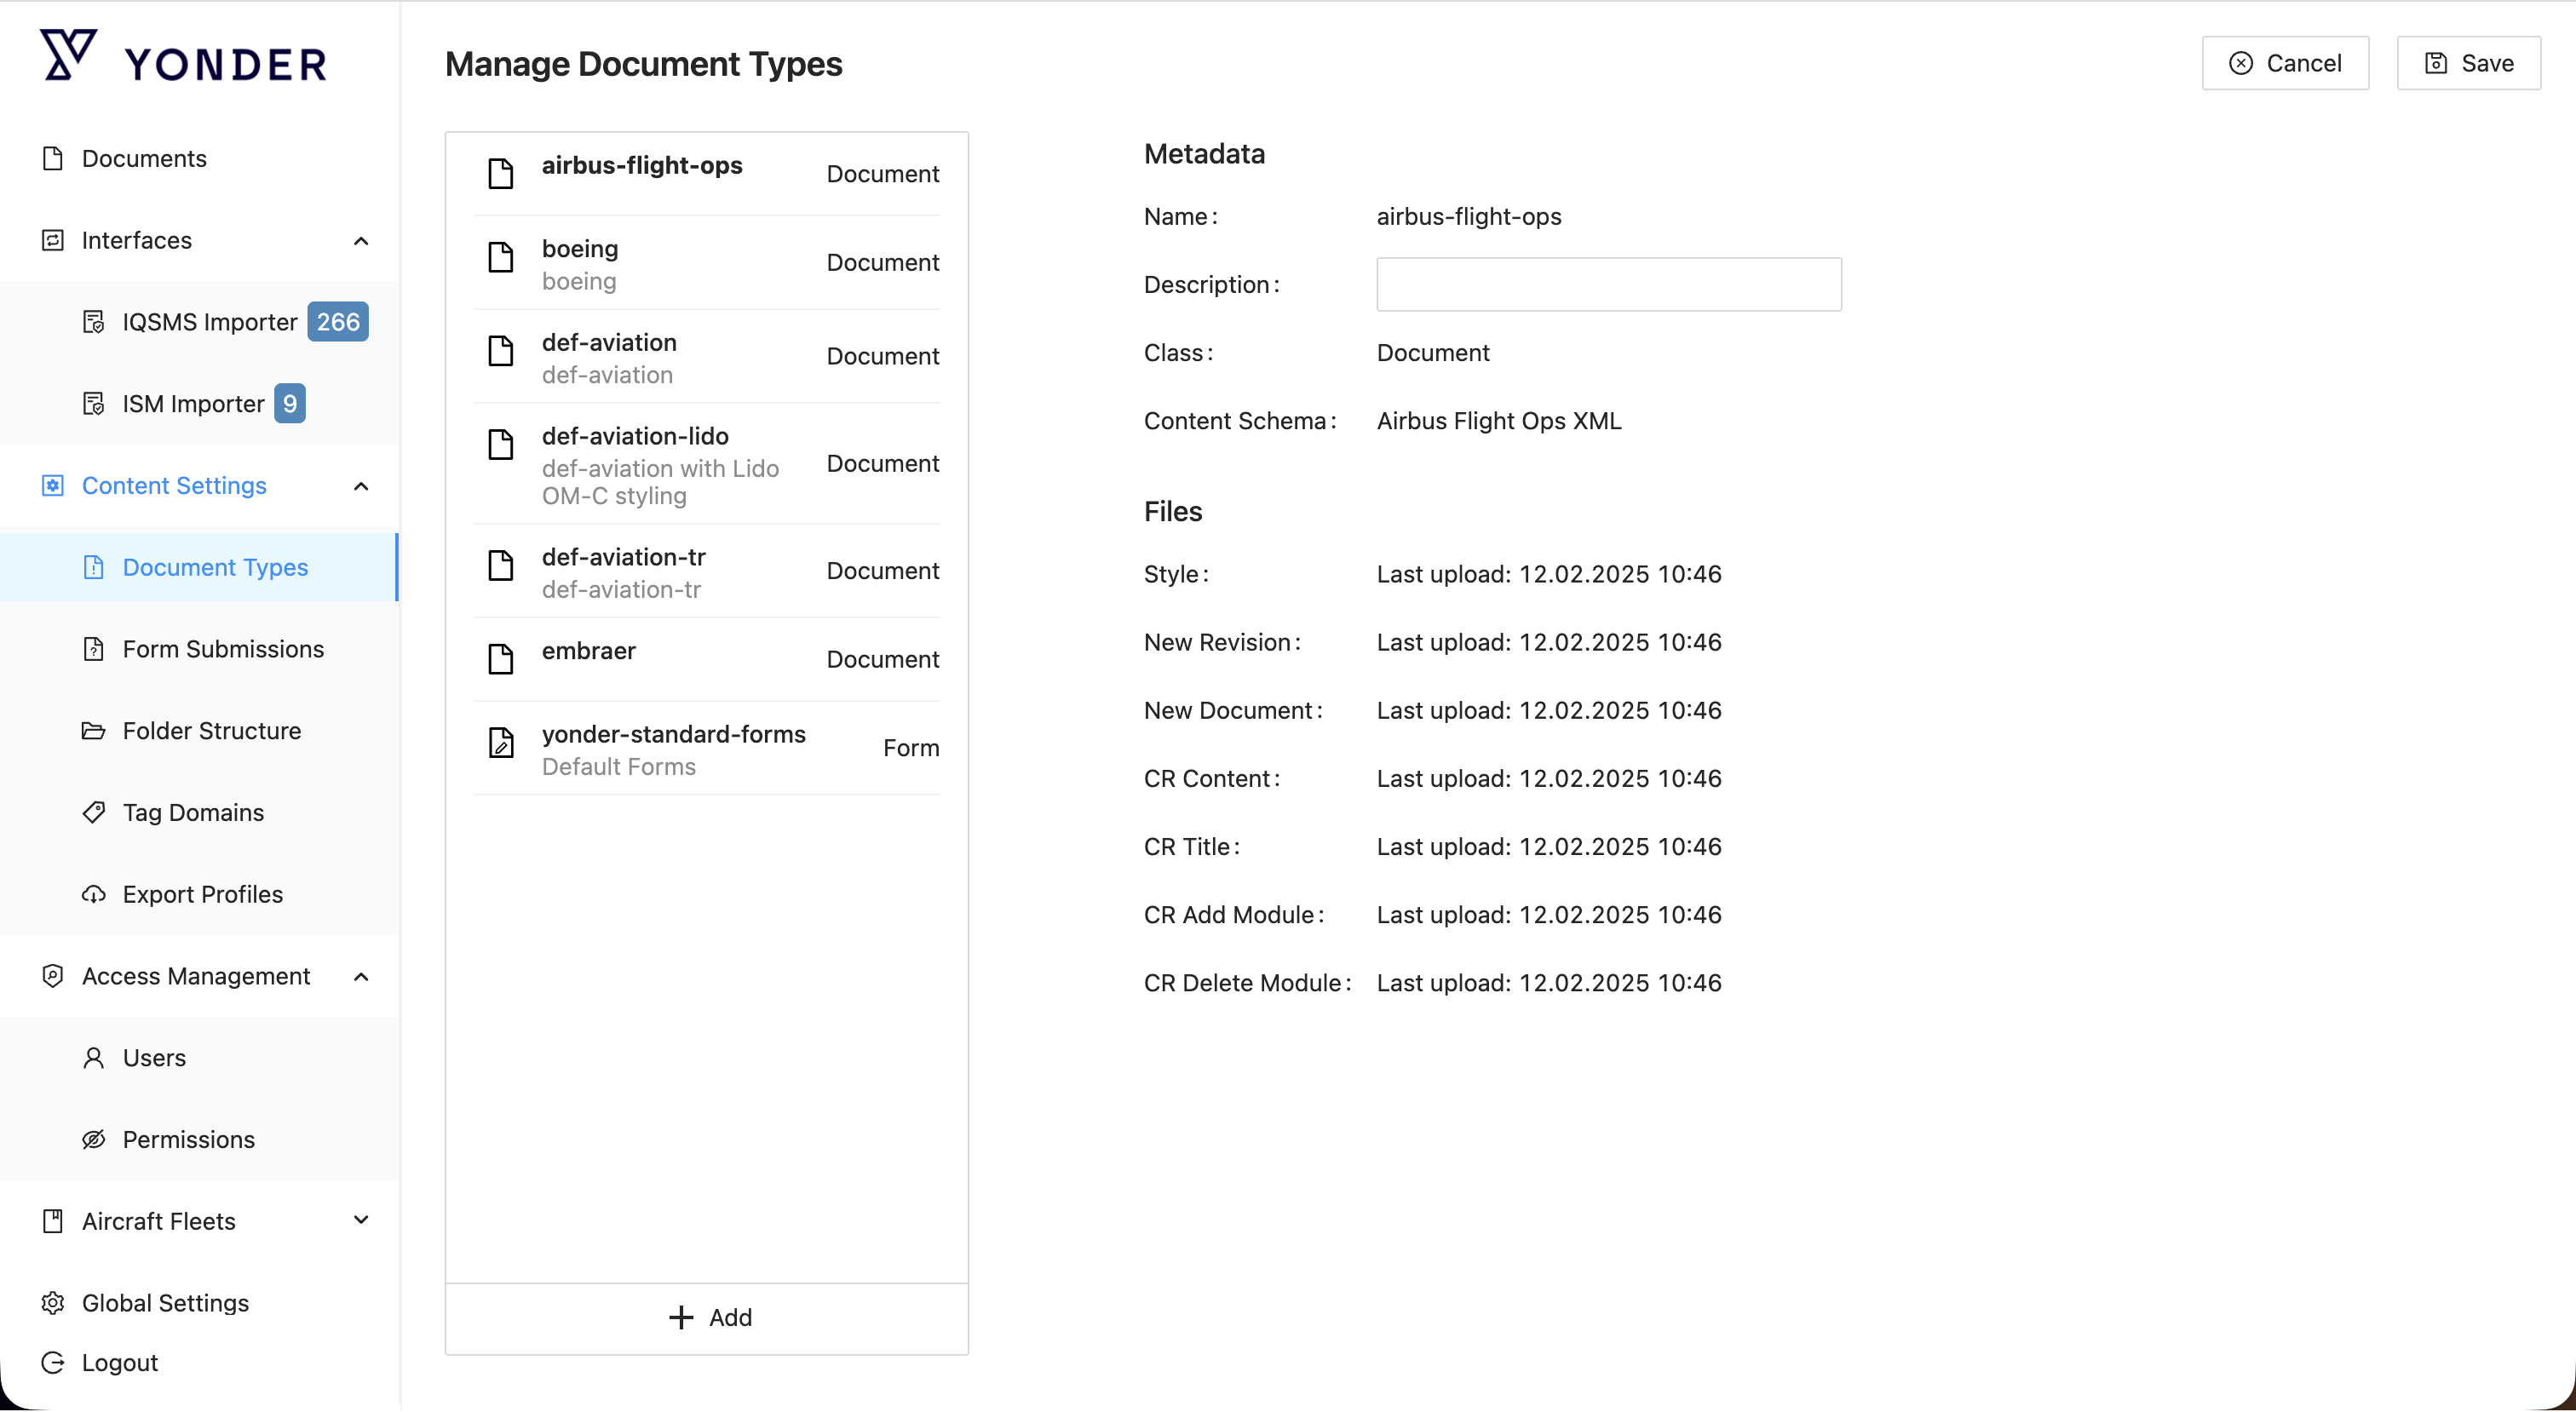Click the Documents sidebar icon
This screenshot has width=2576, height=1412.
click(x=53, y=159)
